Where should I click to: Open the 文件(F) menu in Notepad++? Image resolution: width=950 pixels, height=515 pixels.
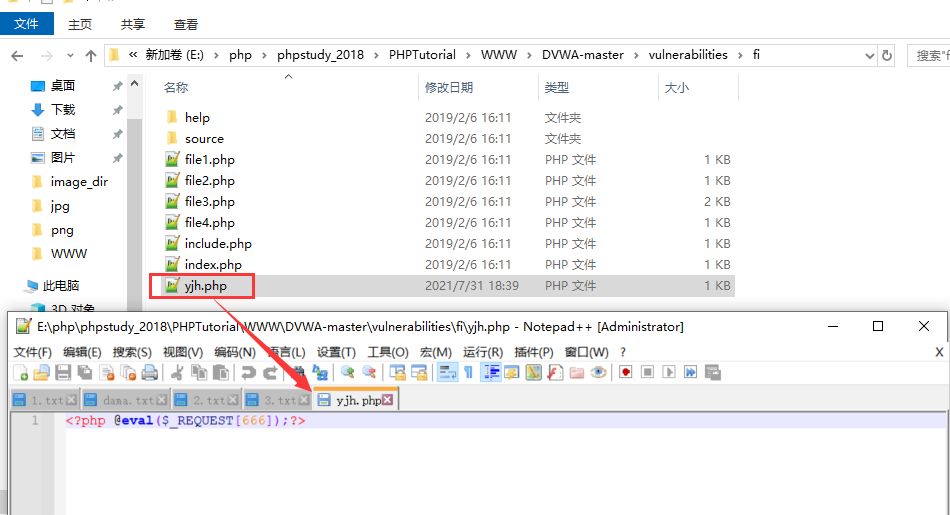[x=33, y=352]
